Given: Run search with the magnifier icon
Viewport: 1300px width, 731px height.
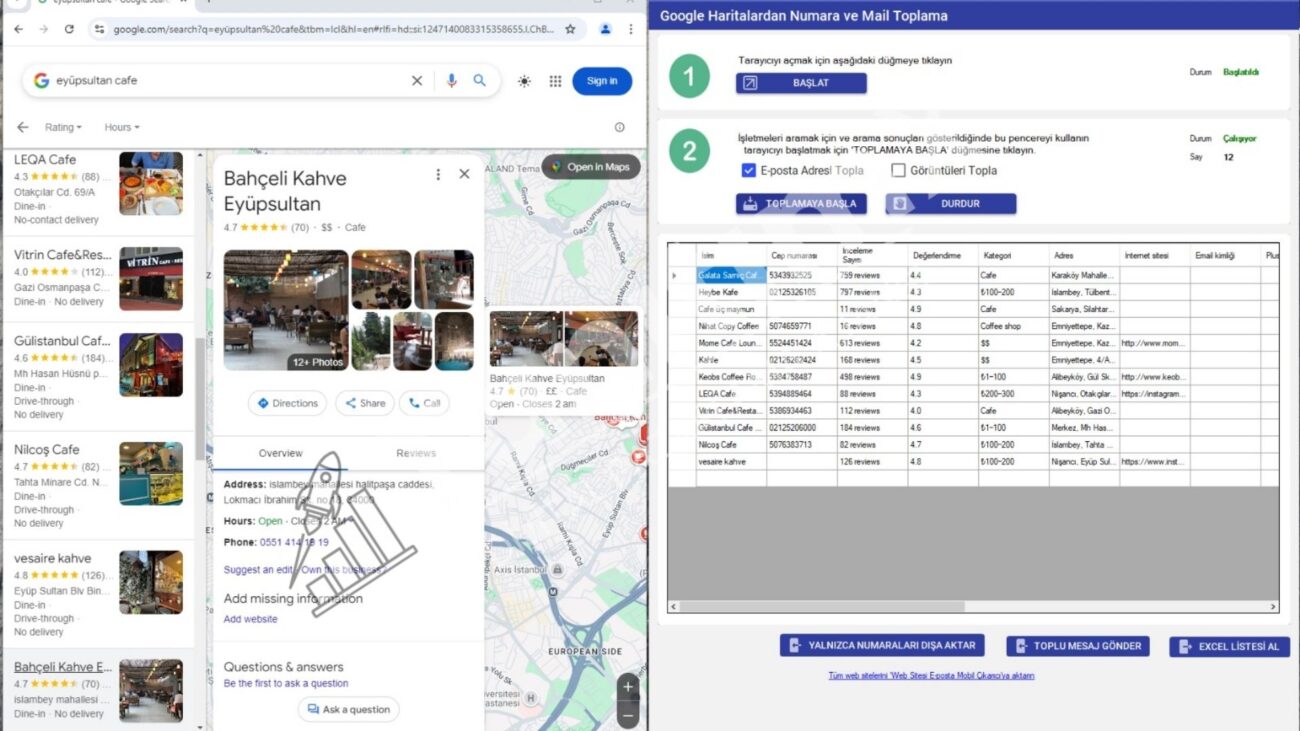Looking at the screenshot, I should point(480,81).
